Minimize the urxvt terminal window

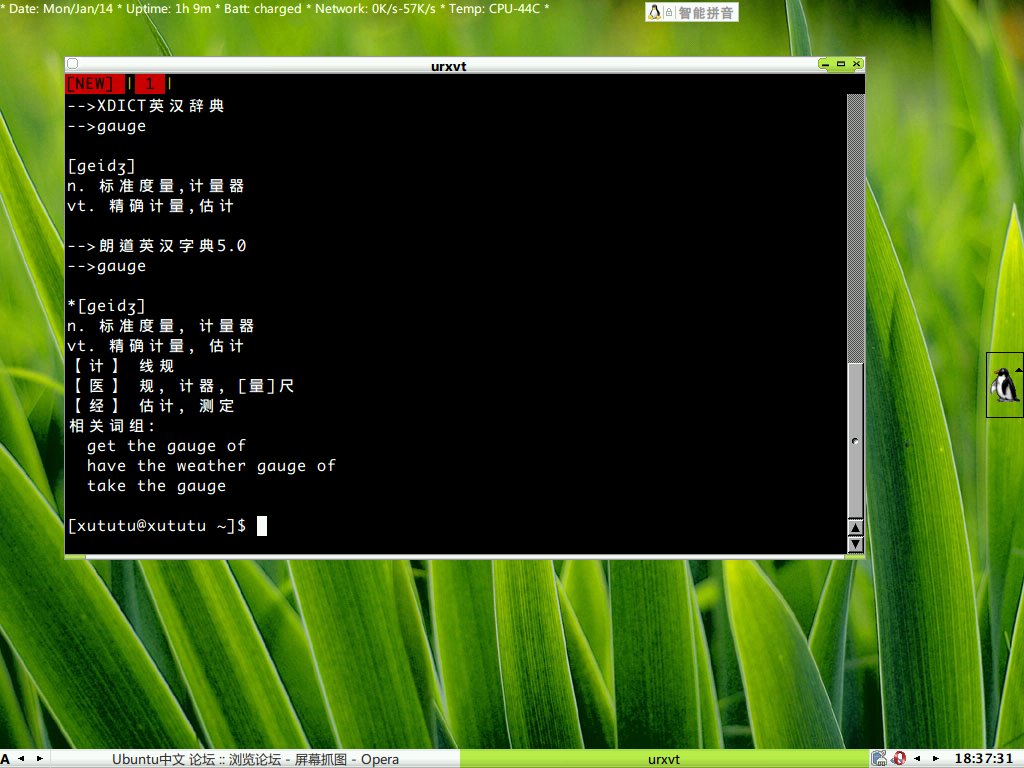[x=825, y=64]
